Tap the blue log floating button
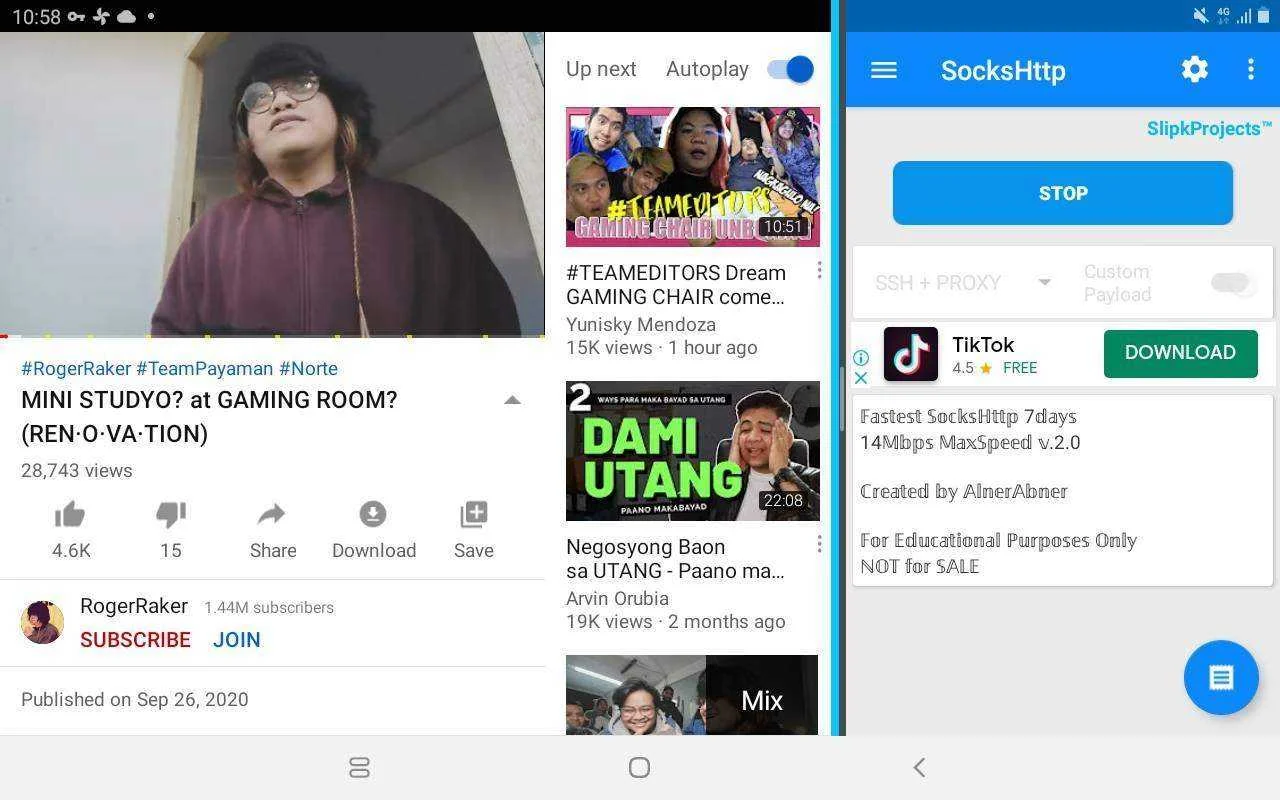The height and width of the screenshot is (800, 1280). (1221, 677)
